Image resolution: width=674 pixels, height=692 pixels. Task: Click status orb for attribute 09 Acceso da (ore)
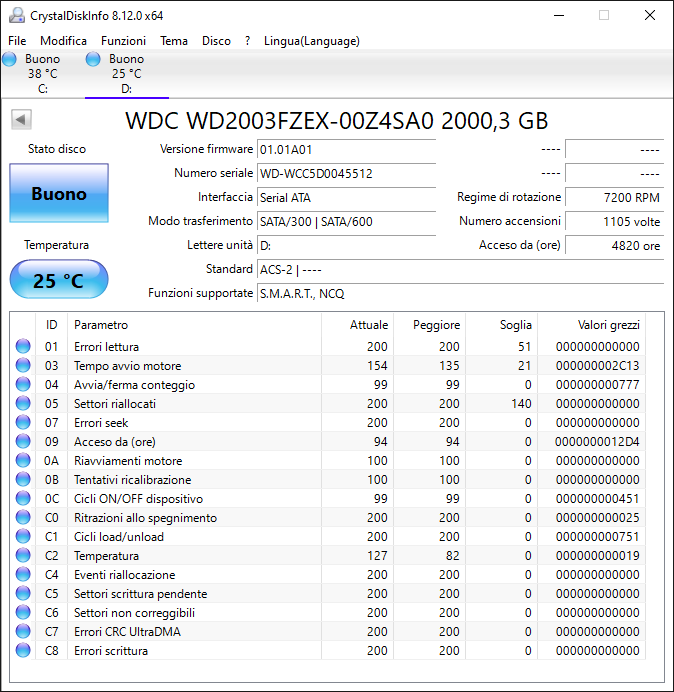[23, 441]
